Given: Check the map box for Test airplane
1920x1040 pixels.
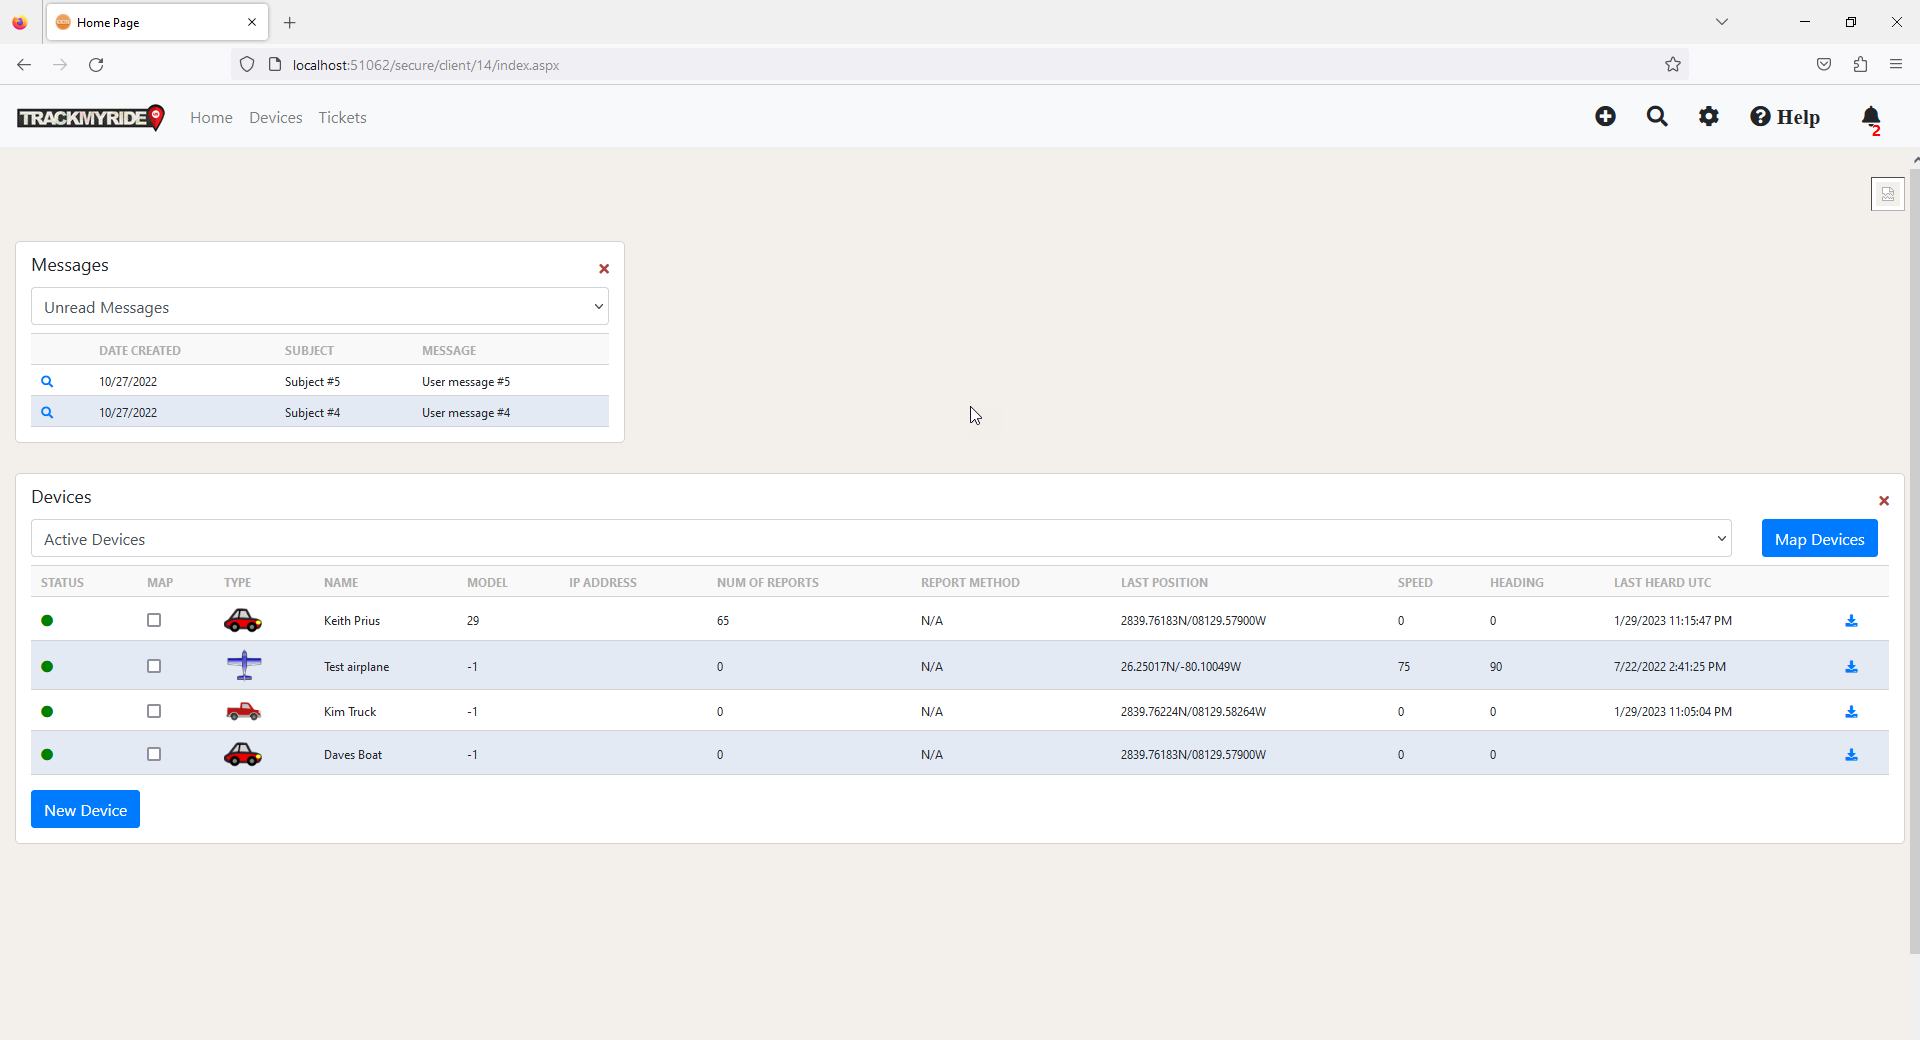Looking at the screenshot, I should pyautogui.click(x=154, y=666).
